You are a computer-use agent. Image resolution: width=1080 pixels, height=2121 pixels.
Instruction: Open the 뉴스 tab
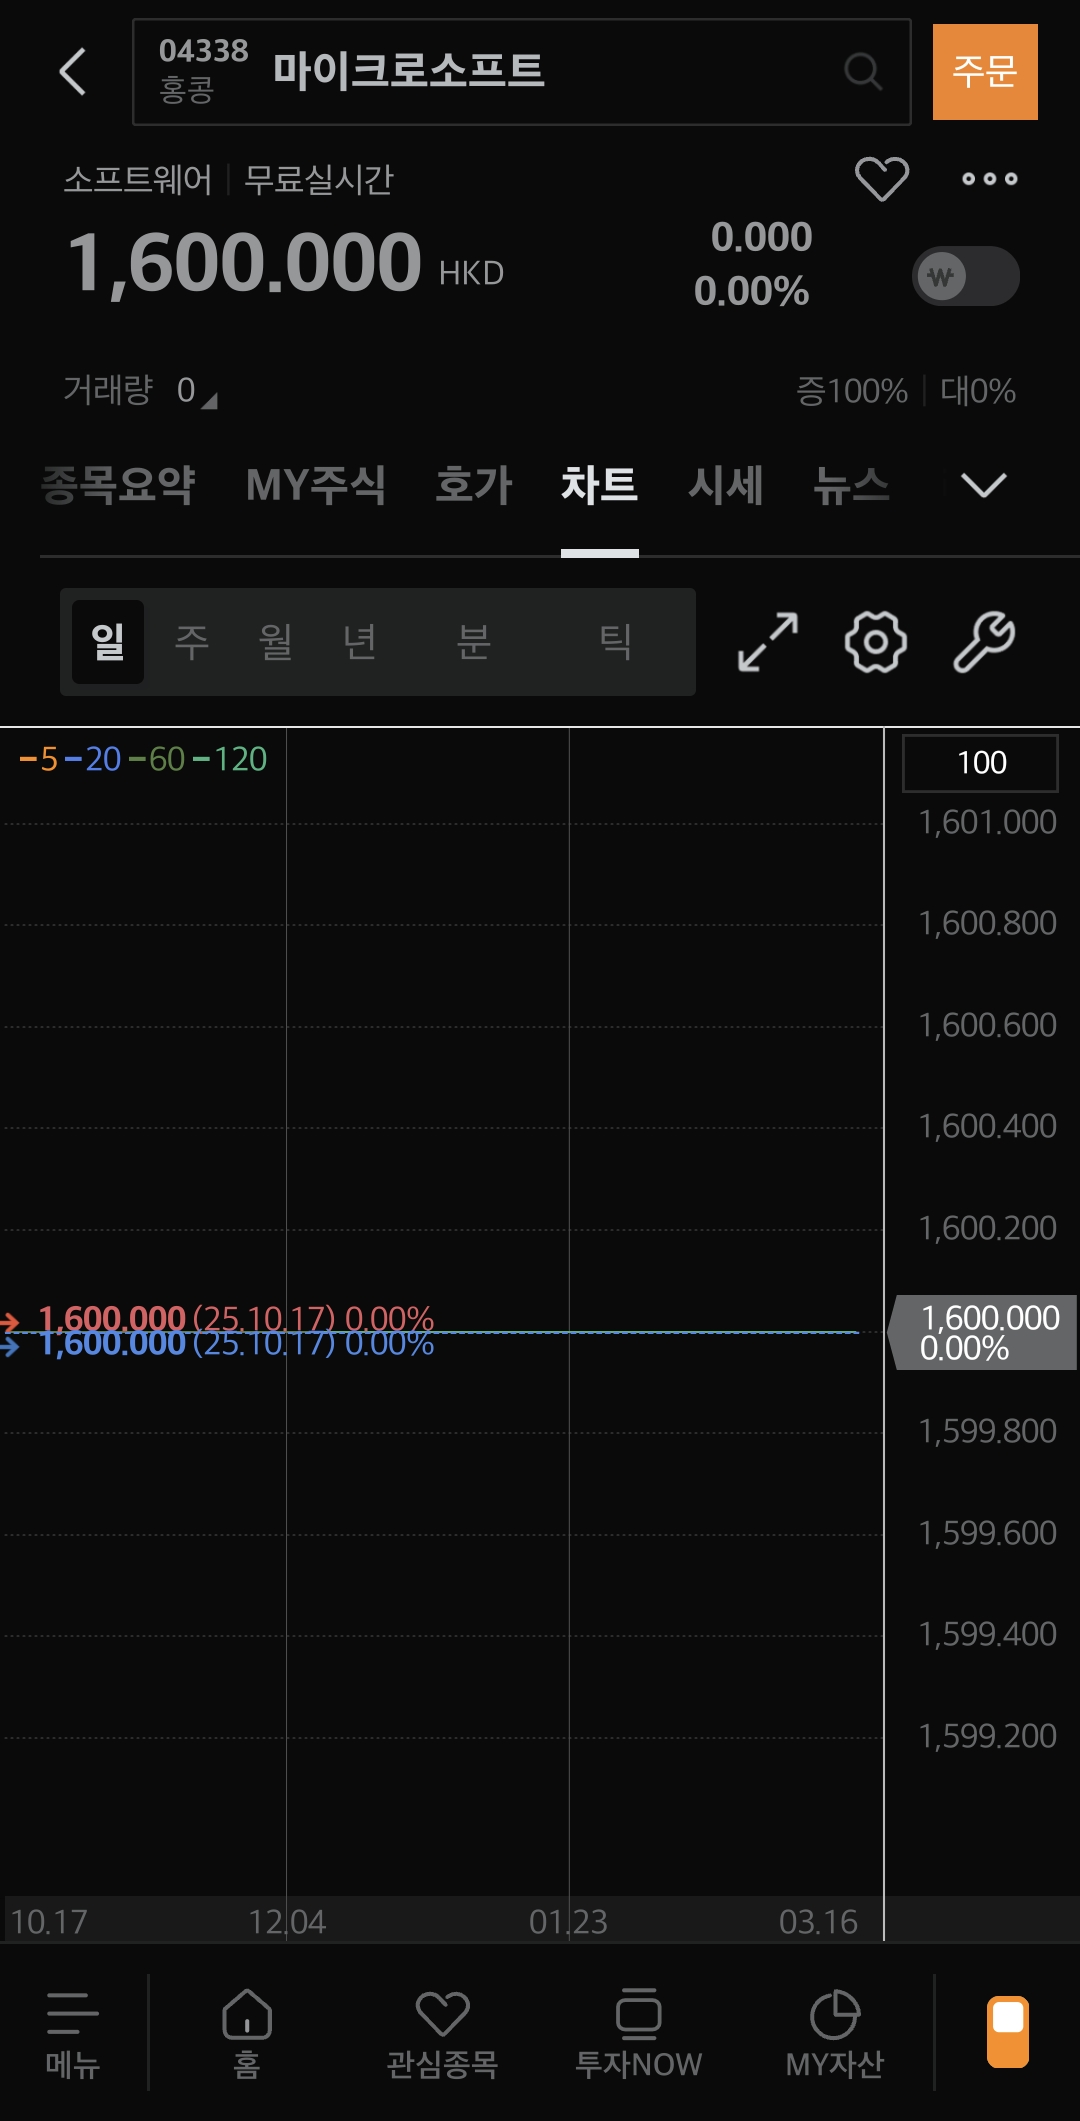(x=851, y=486)
